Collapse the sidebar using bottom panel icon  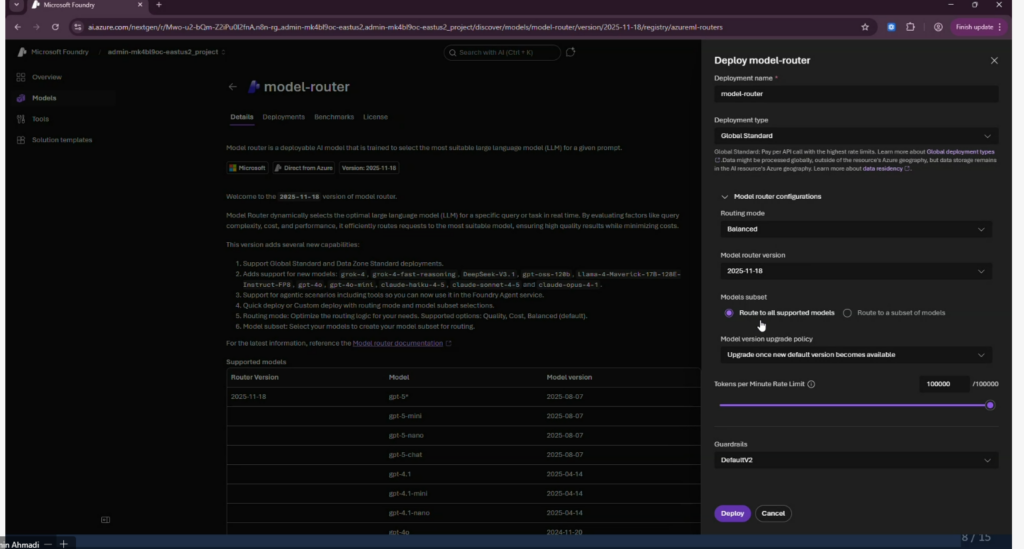(105, 519)
